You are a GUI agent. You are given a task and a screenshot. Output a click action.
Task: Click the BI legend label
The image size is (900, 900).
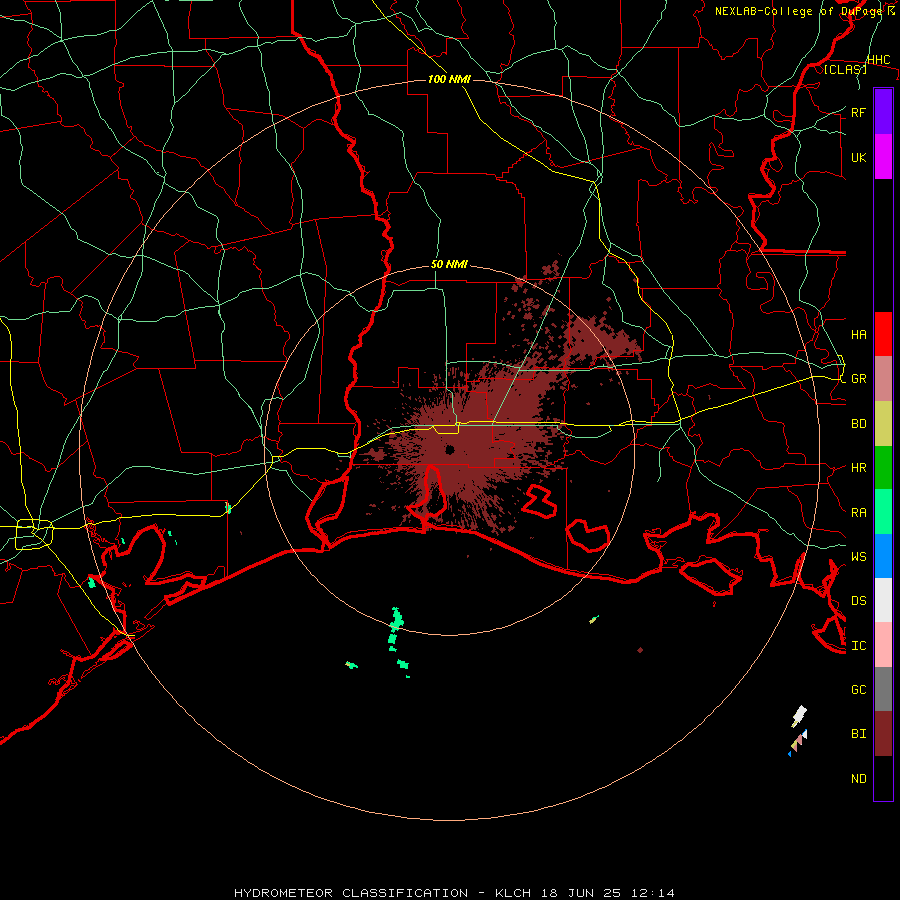(858, 734)
